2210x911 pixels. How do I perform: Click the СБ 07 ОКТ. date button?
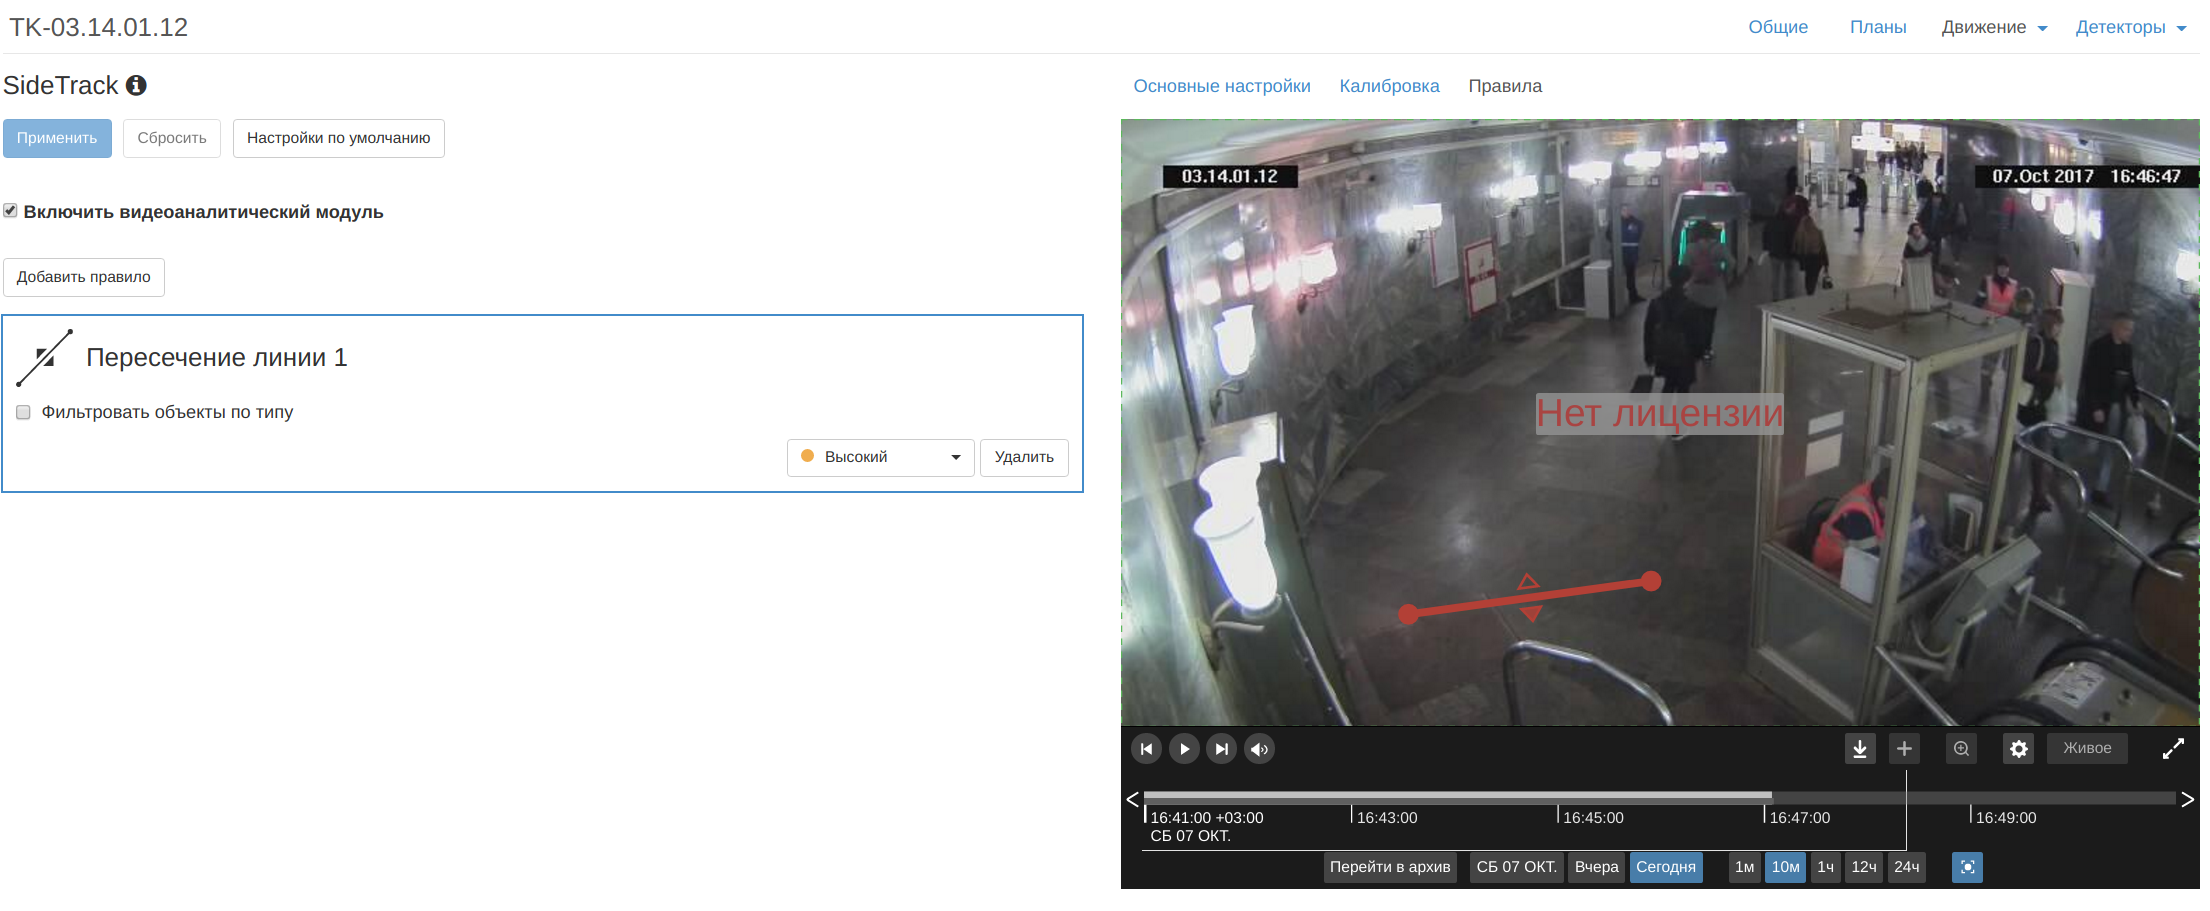click(x=1516, y=867)
